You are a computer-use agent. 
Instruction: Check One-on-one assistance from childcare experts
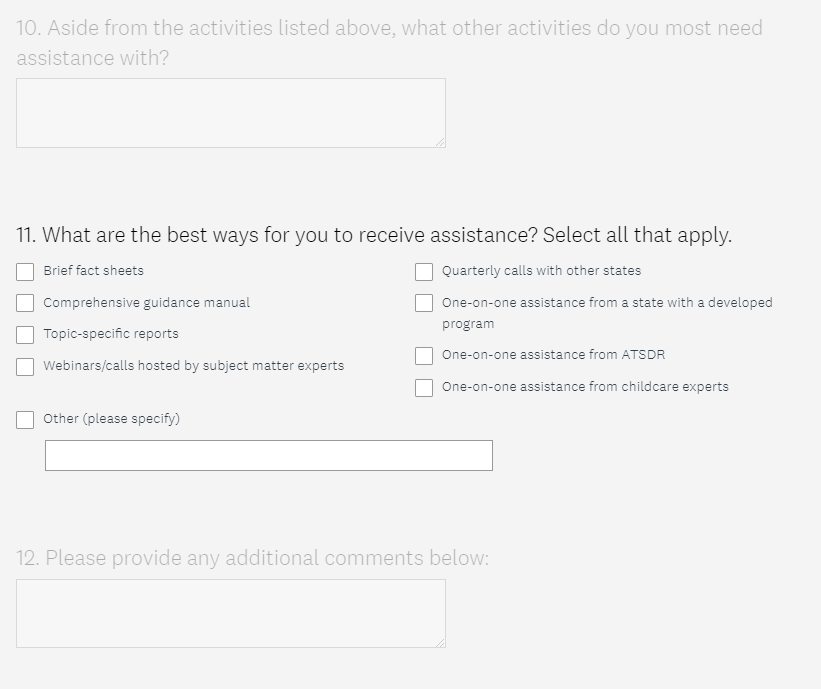click(x=424, y=388)
